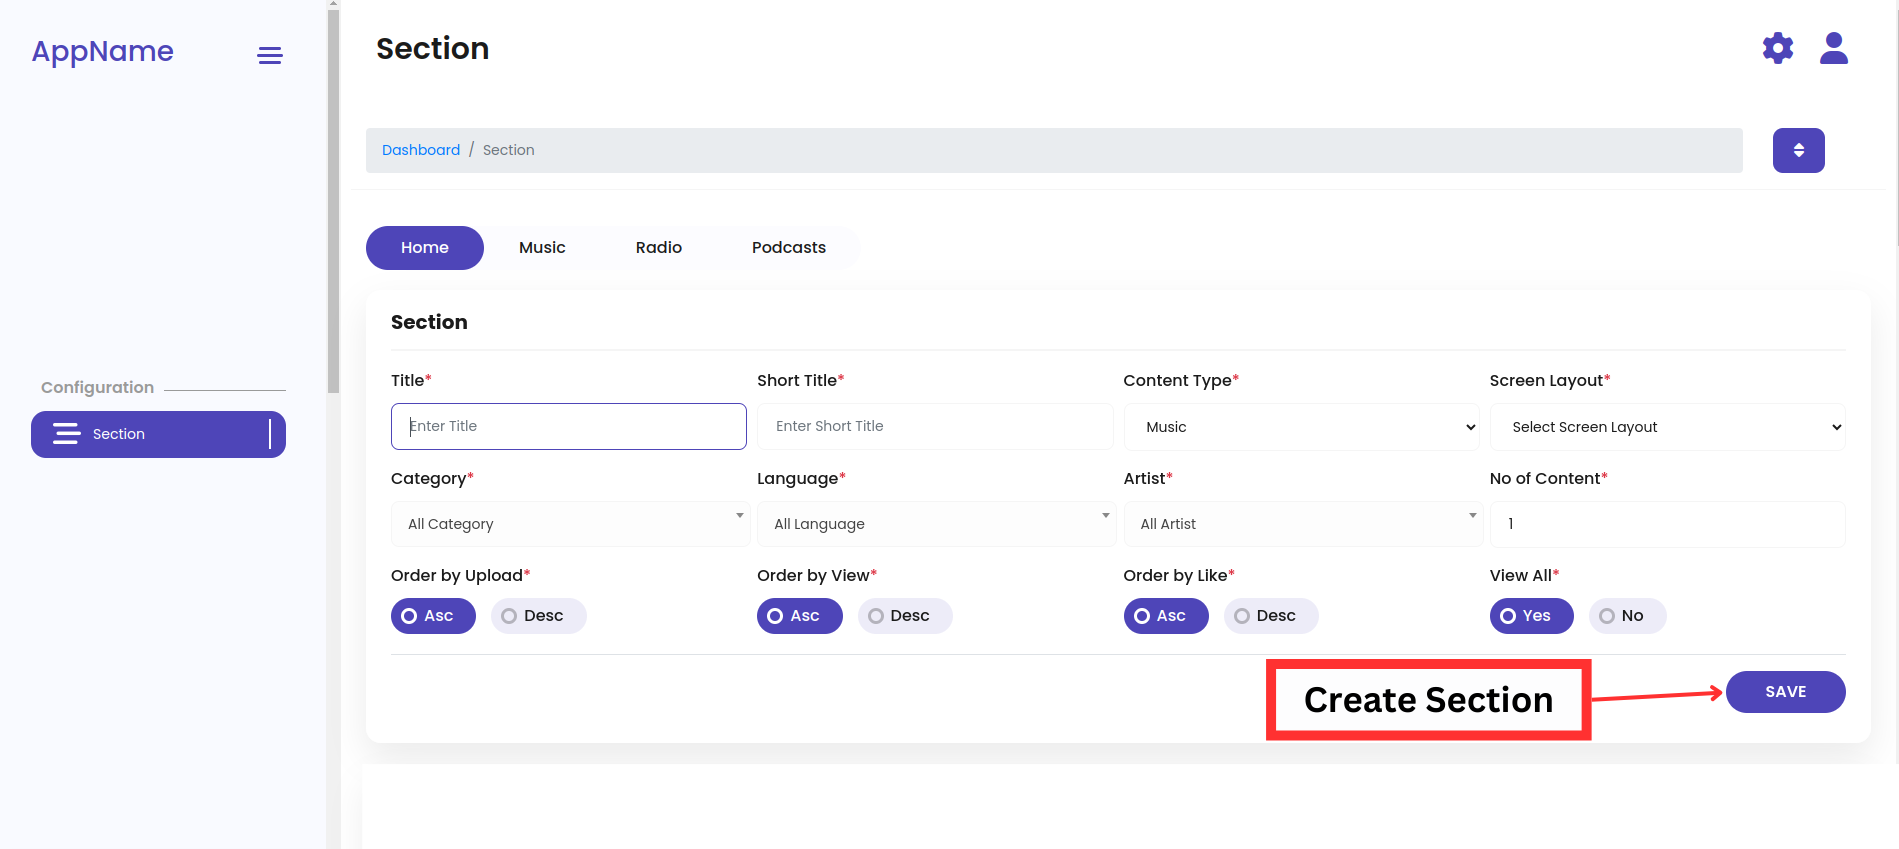Click the hamburger menu icon beside AppName
This screenshot has height=849, width=1899.
pos(270,56)
